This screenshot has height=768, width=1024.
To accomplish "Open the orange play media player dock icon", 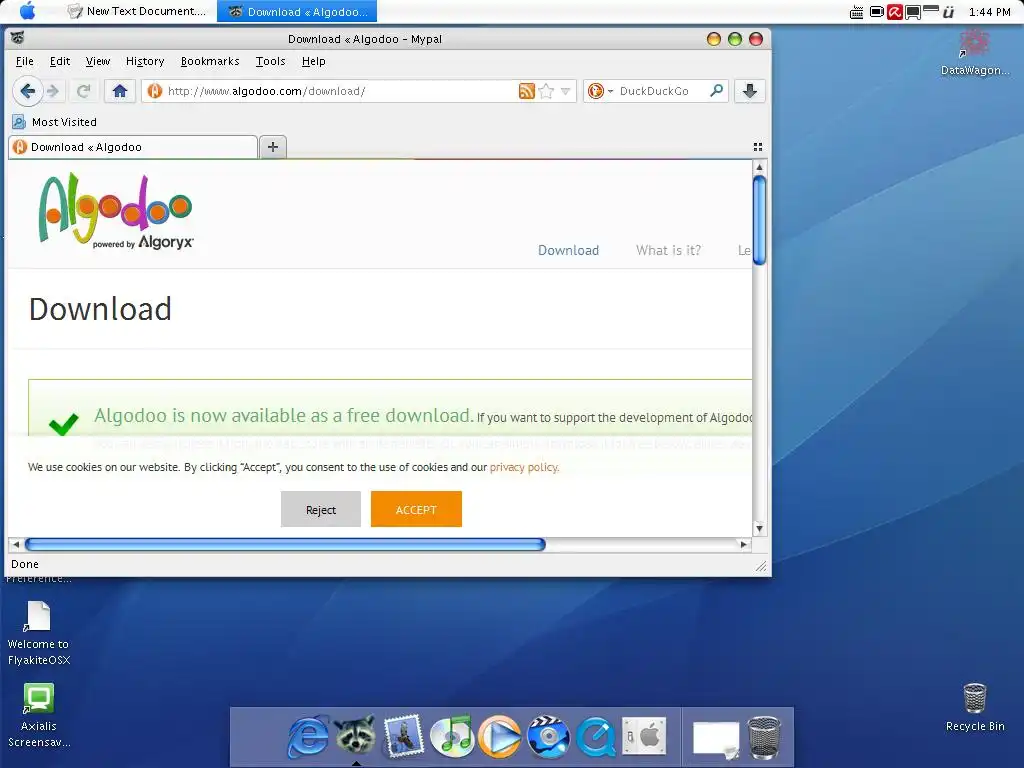I will point(500,736).
